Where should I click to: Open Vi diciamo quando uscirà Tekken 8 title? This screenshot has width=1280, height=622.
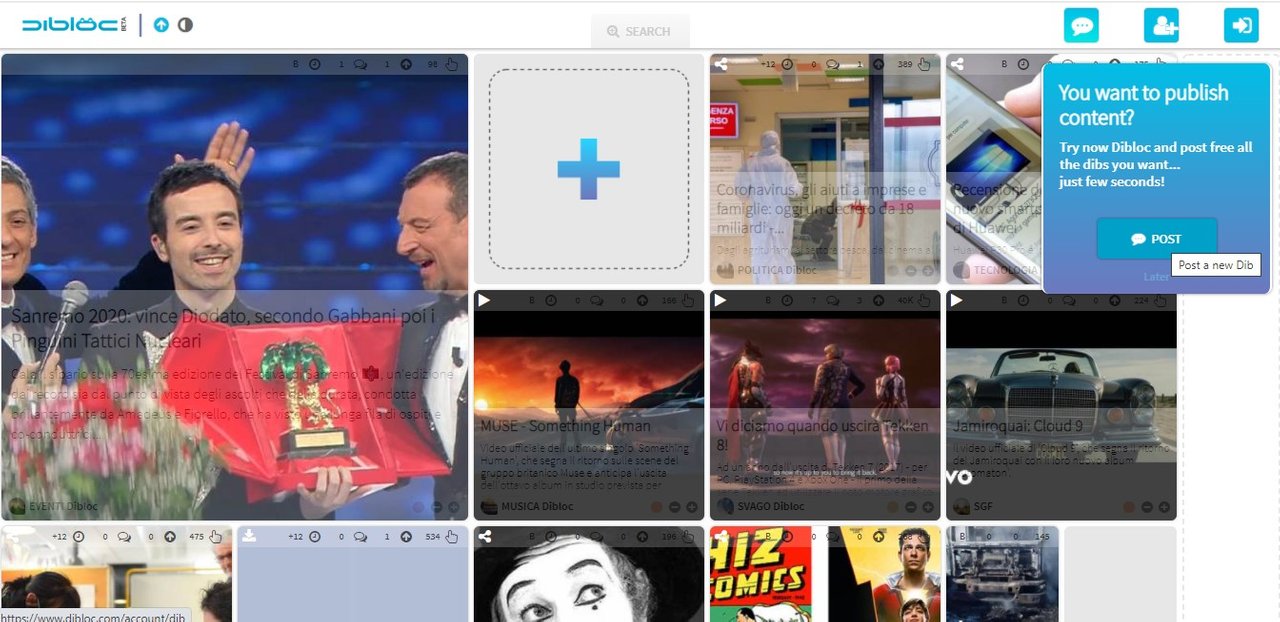click(x=822, y=435)
